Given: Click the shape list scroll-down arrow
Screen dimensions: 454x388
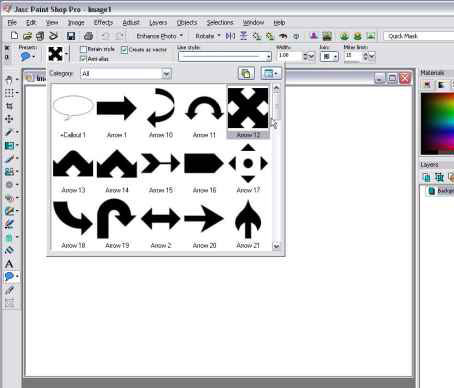Looking at the screenshot, I should tap(276, 246).
